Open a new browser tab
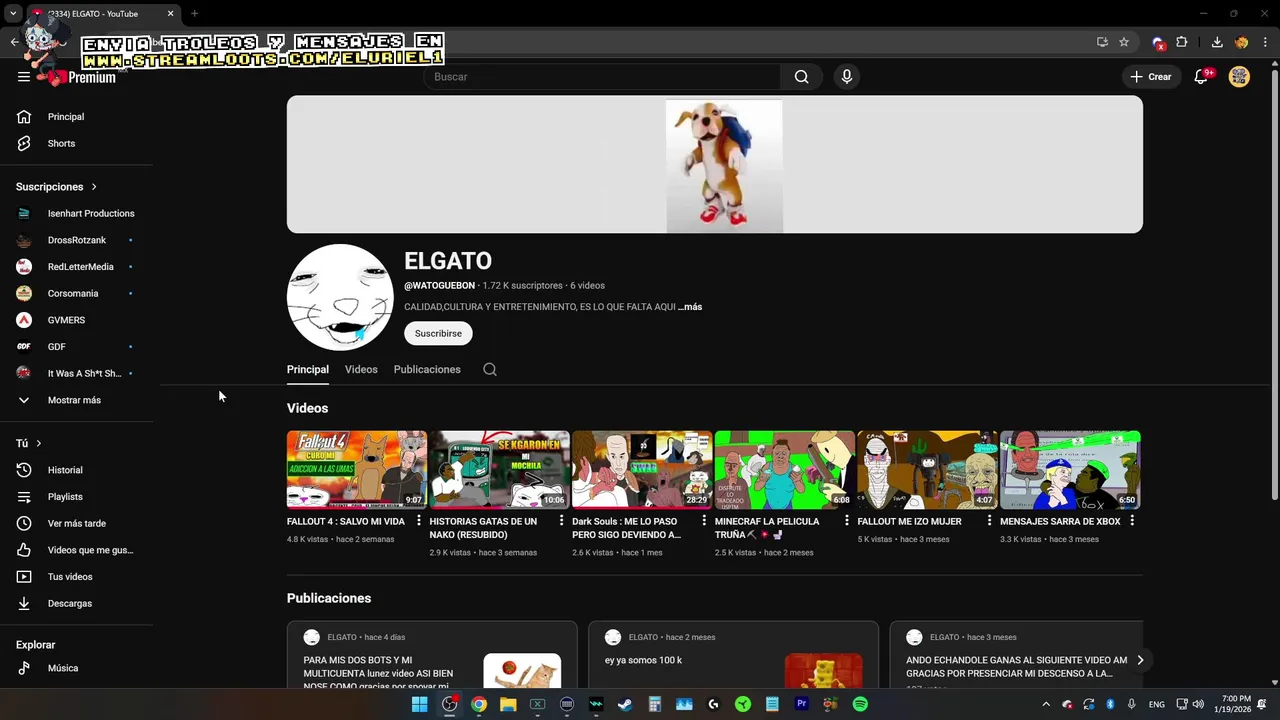 pyautogui.click(x=194, y=13)
